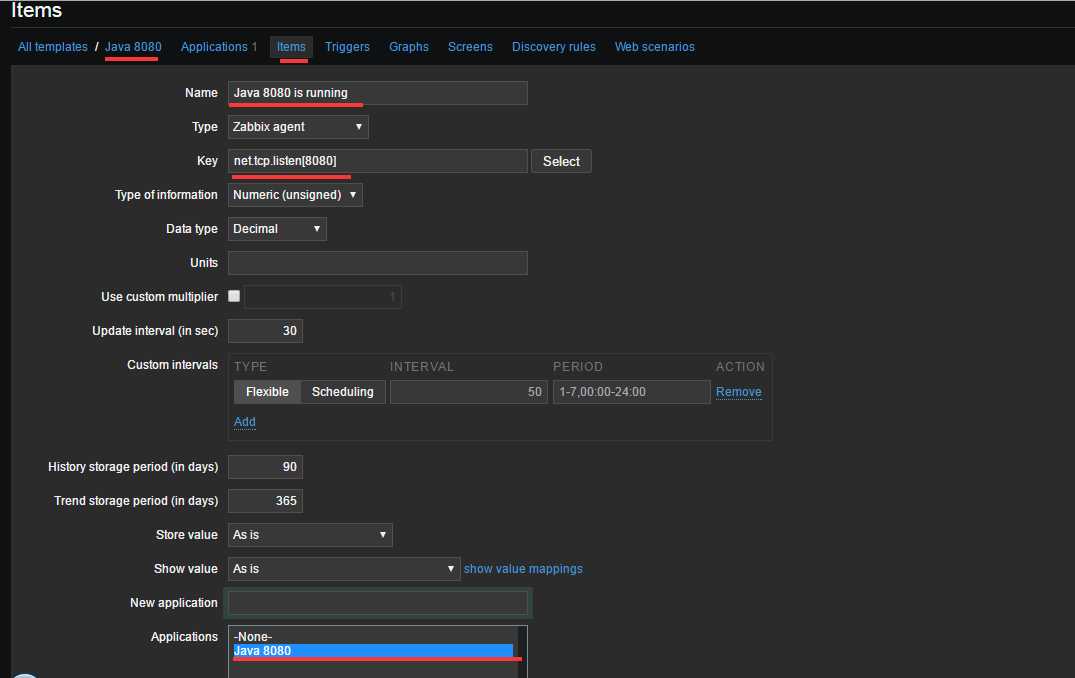Select the Flexible interval type
The image size is (1075, 678).
click(267, 391)
